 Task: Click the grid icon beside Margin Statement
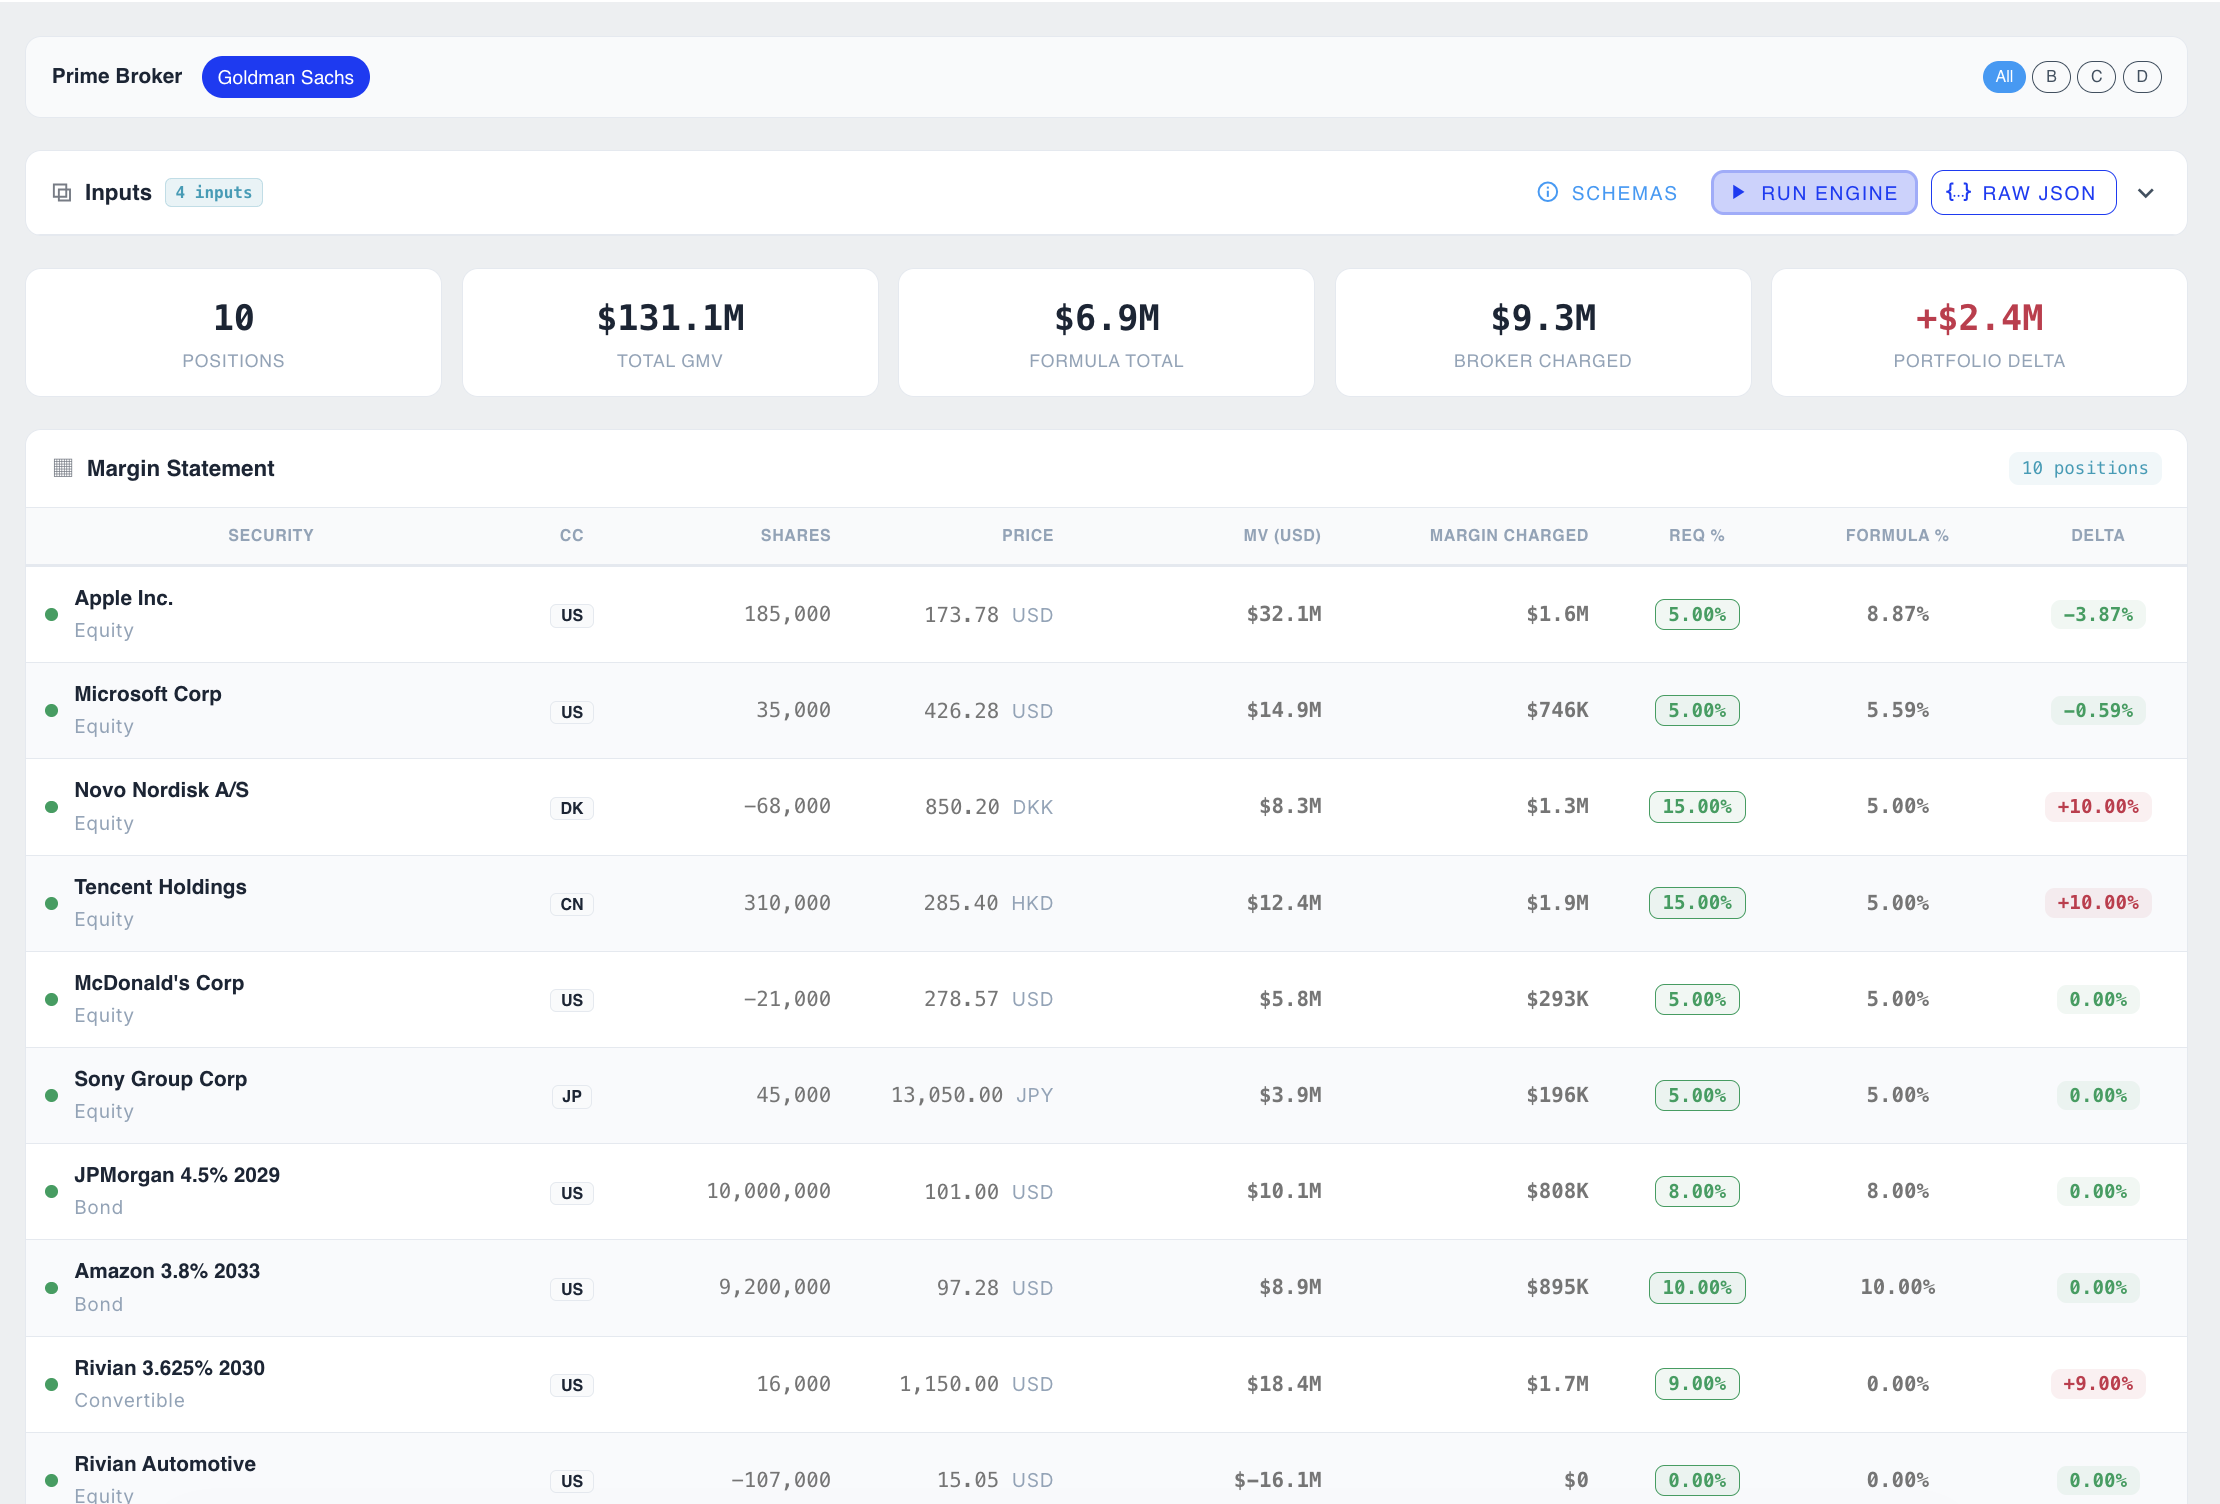click(63, 468)
